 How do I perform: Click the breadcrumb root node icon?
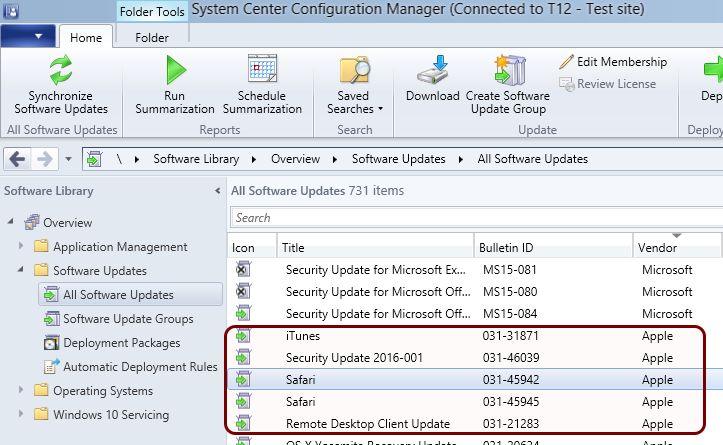click(x=94, y=159)
